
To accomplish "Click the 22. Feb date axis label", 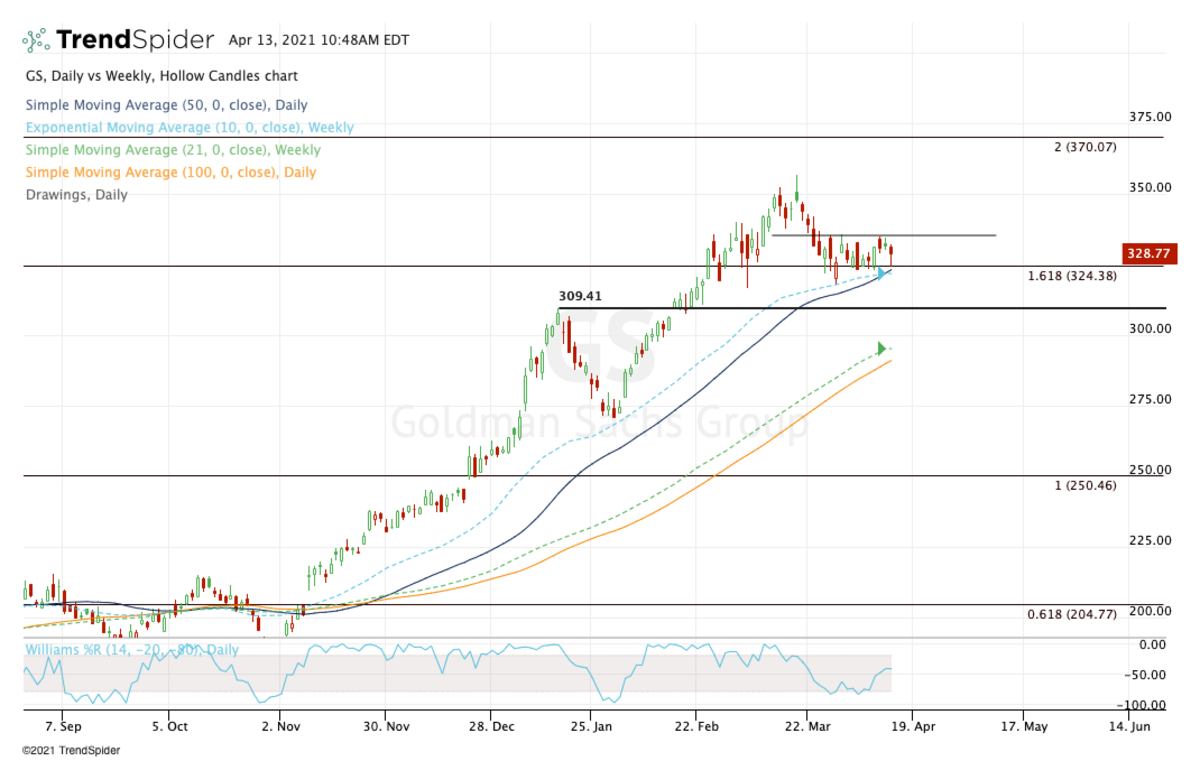I will [699, 727].
